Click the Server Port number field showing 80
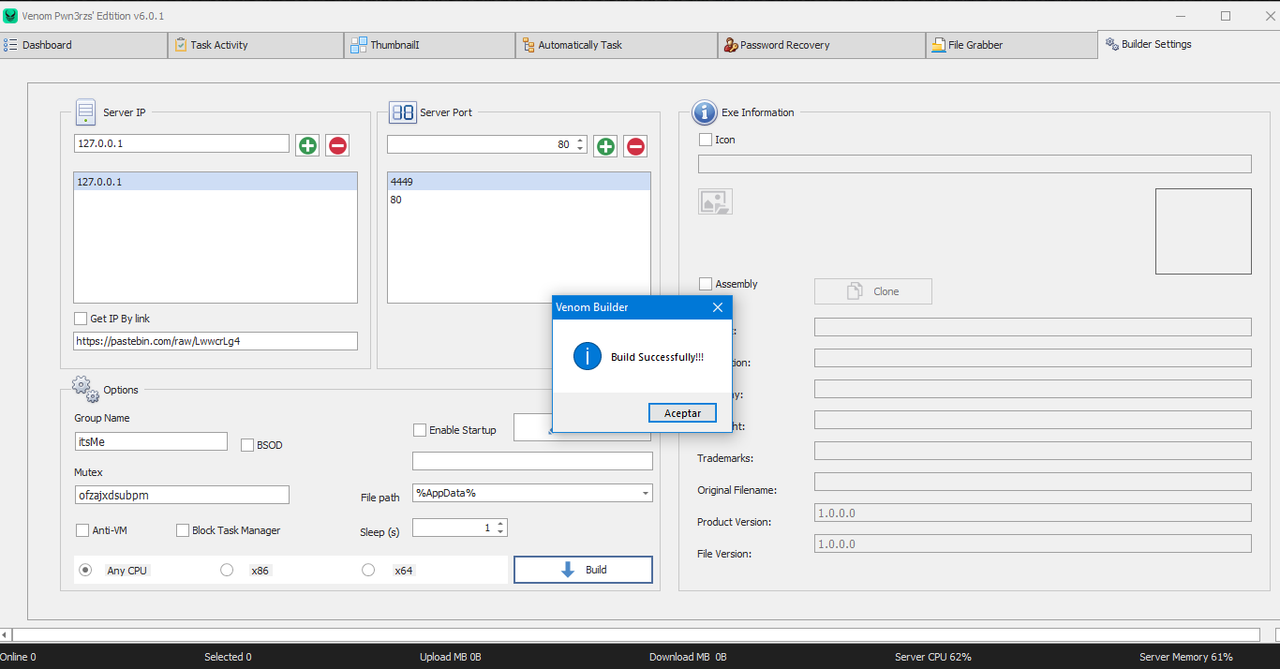Screen dimensions: 1280x669 480,145
